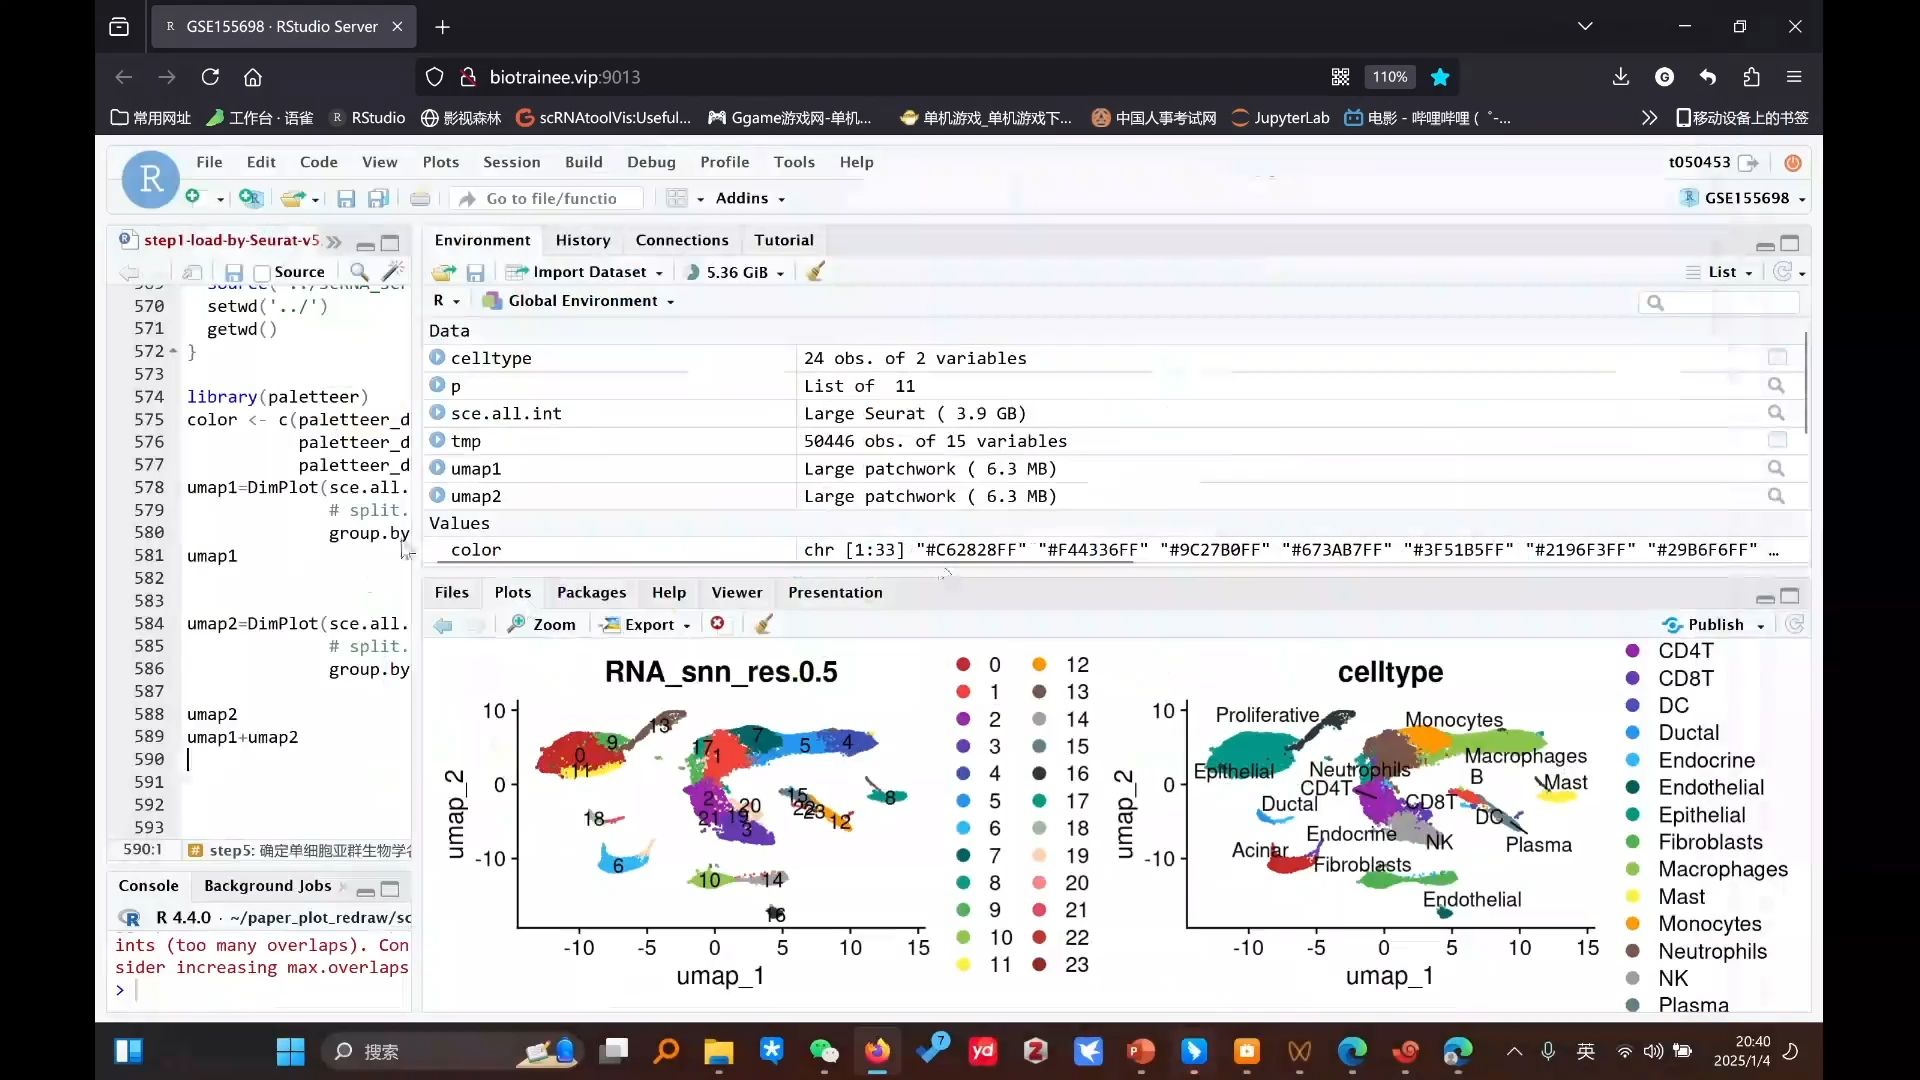The width and height of the screenshot is (1920, 1080).
Task: Click the save all files icon
Action: (378, 199)
